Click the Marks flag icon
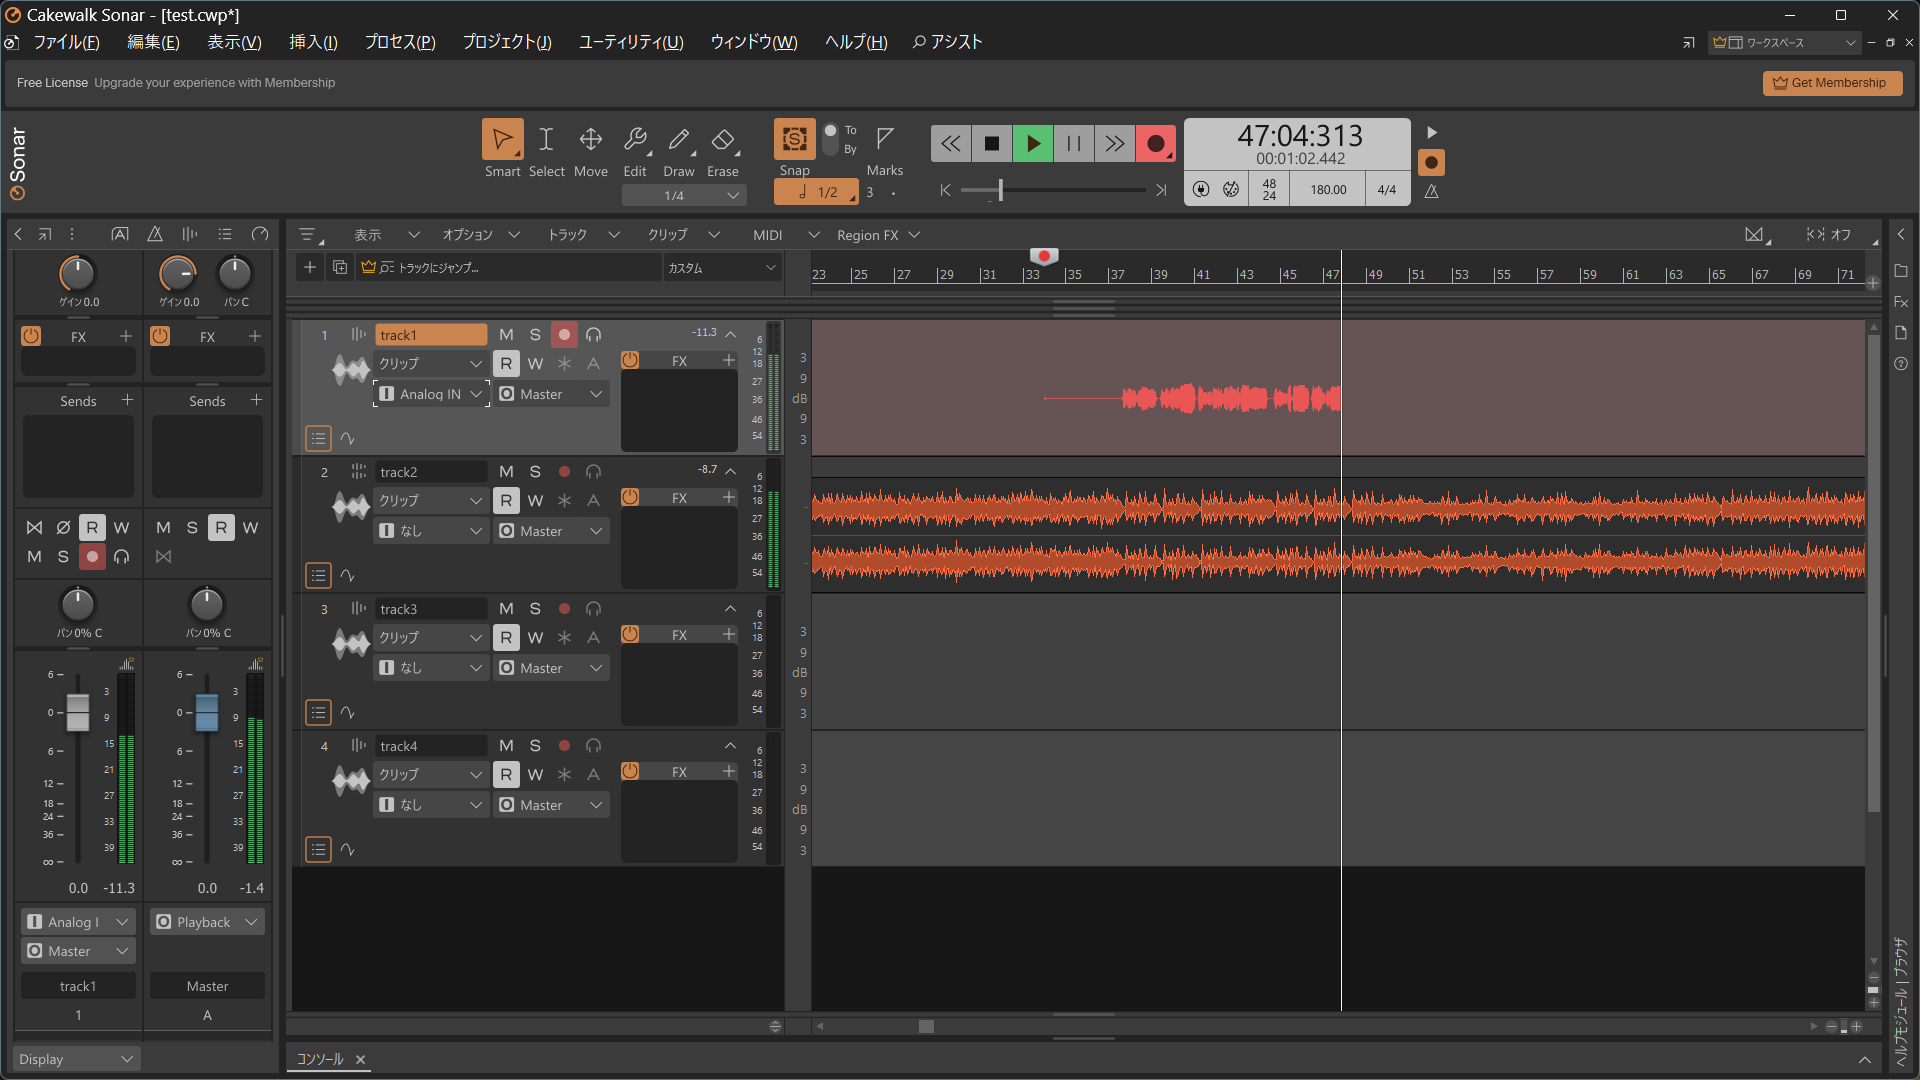Viewport: 1920px width, 1080px height. [x=885, y=139]
